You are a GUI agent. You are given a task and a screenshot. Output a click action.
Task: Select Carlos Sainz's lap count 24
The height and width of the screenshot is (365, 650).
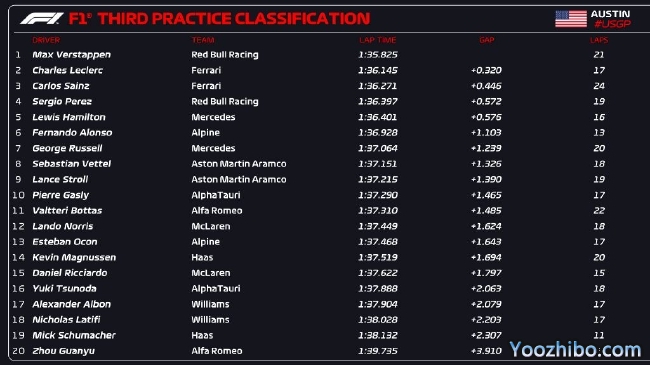(599, 86)
